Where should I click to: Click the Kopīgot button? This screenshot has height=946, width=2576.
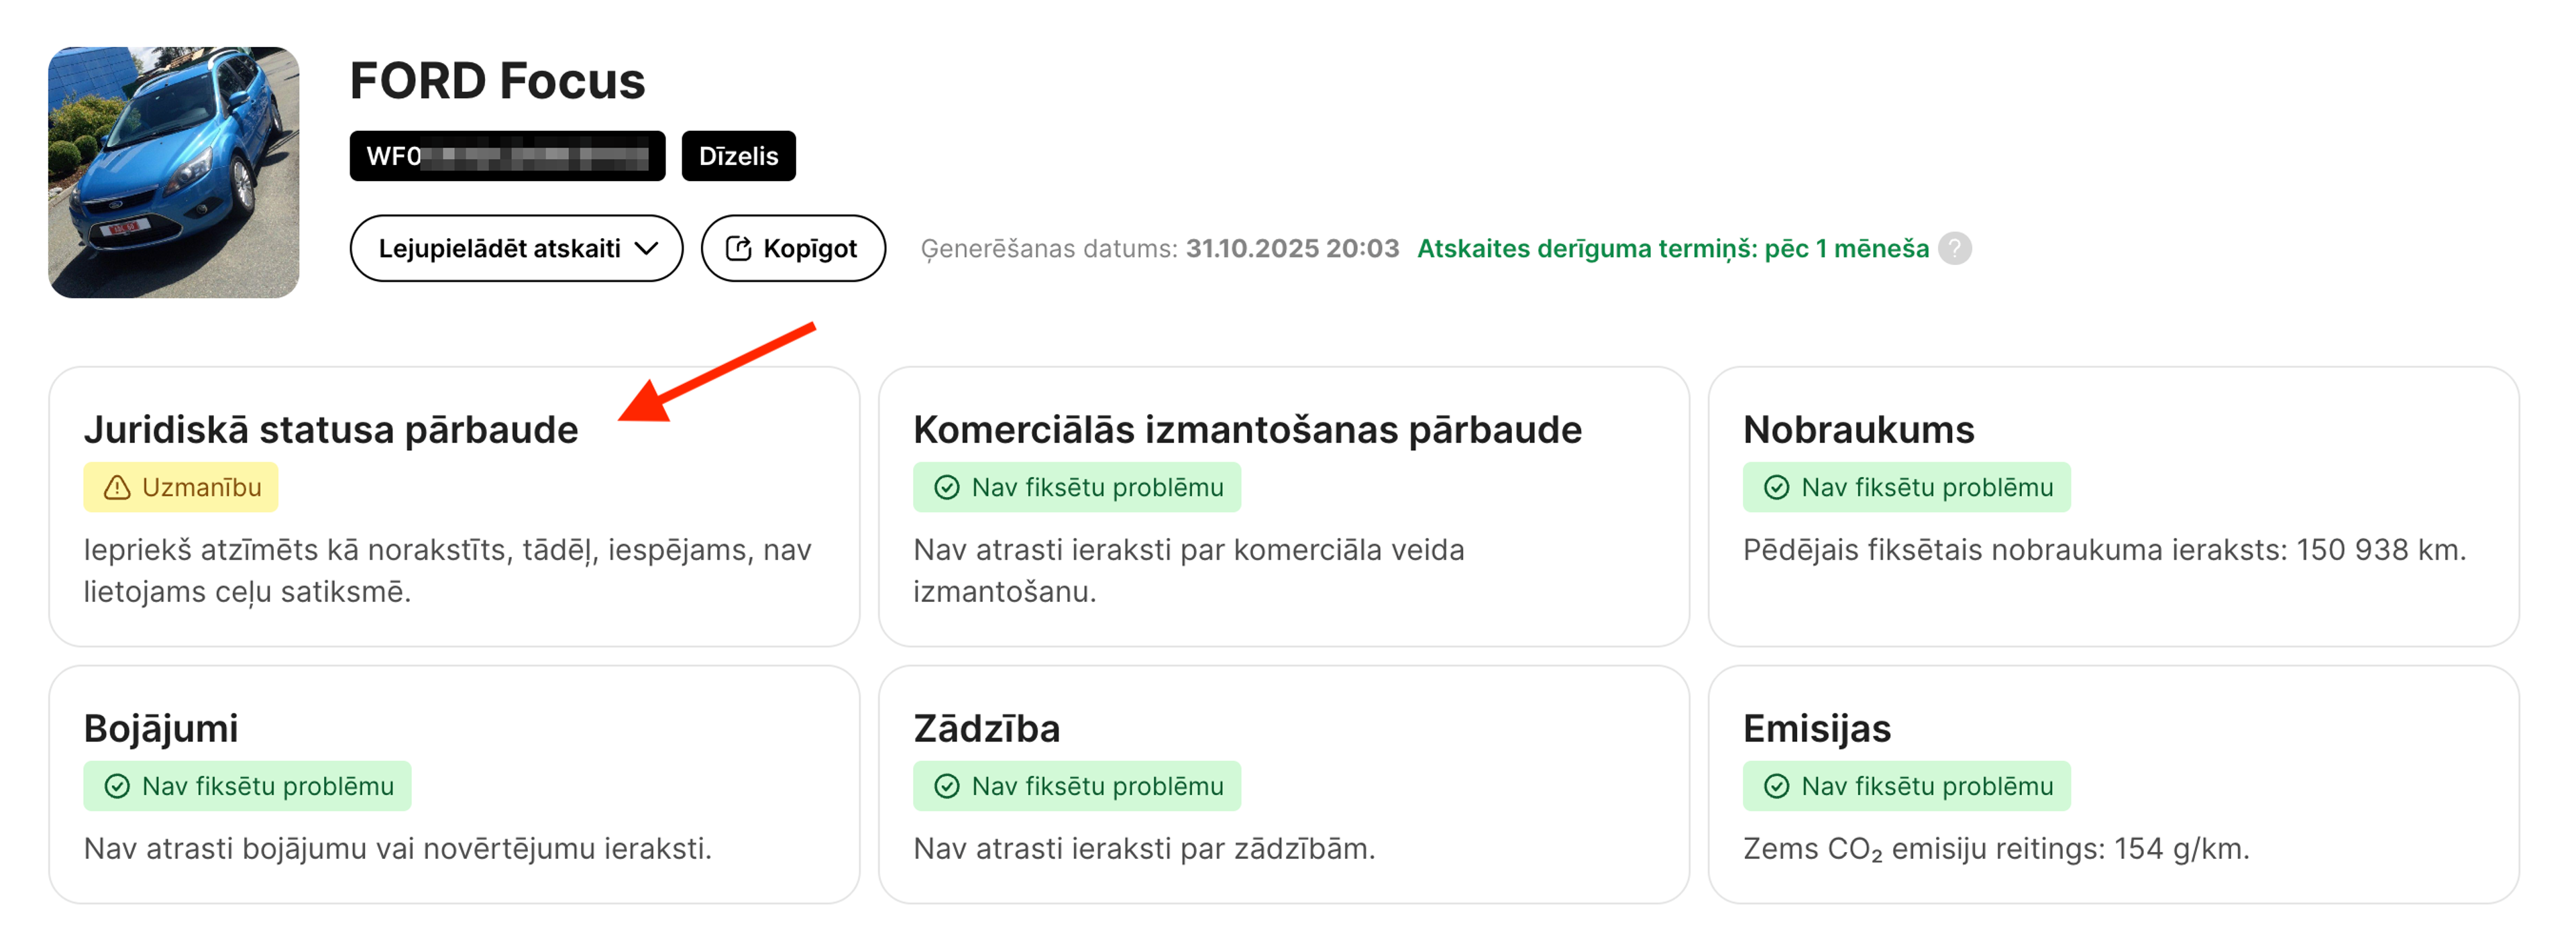792,248
